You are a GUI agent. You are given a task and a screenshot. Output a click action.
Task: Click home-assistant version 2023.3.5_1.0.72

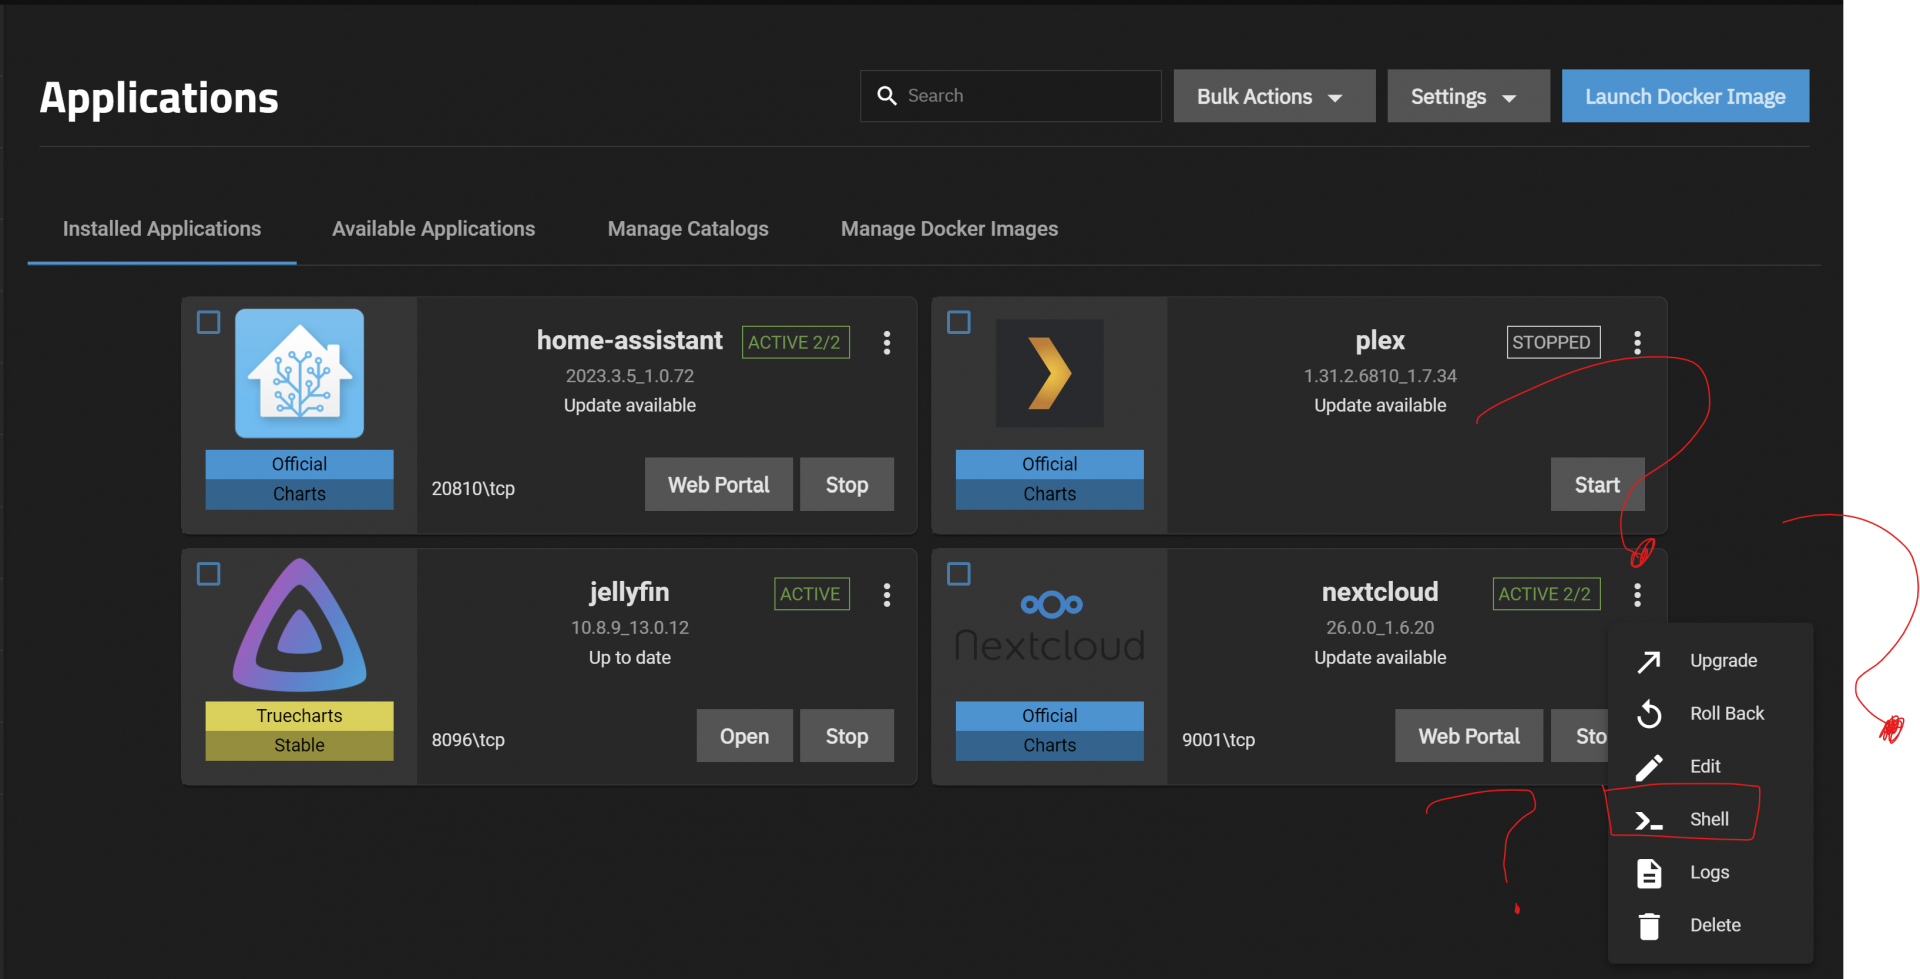click(630, 377)
